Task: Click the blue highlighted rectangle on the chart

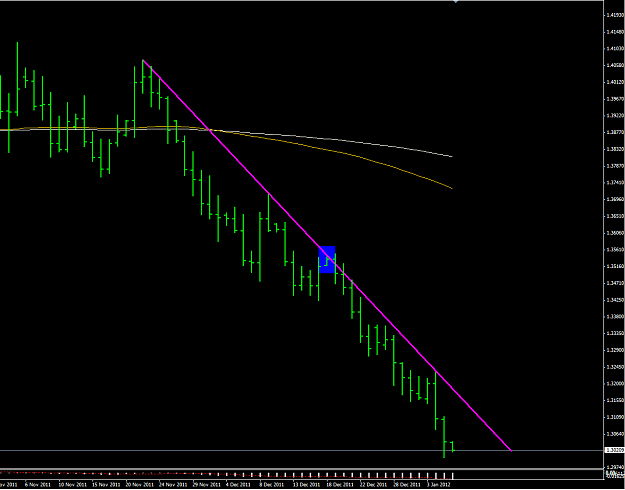Action: click(327, 260)
